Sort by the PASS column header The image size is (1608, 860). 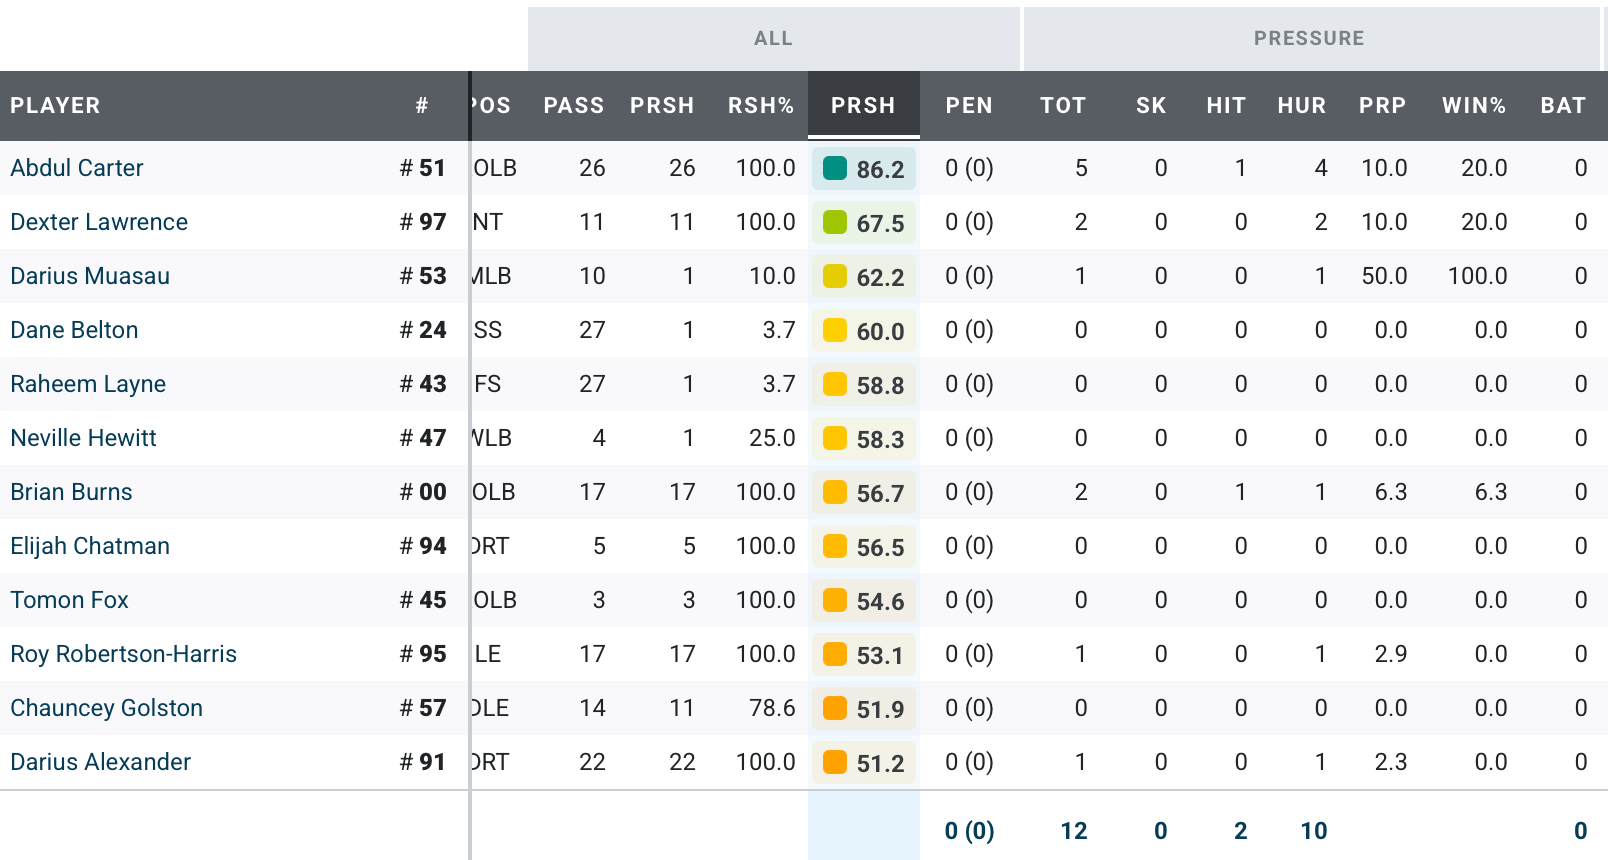pyautogui.click(x=573, y=105)
